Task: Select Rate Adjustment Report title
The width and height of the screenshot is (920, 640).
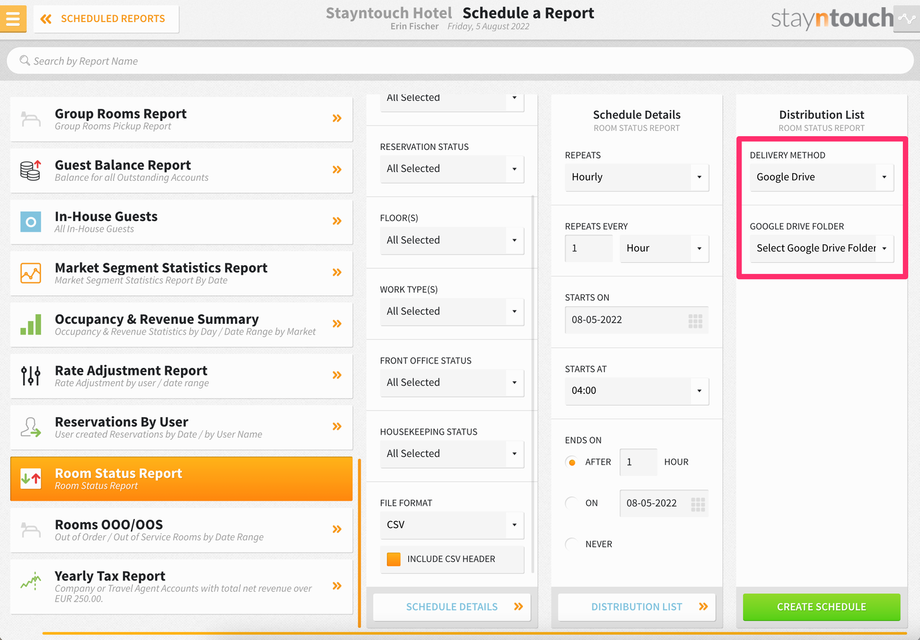Action: (x=131, y=371)
